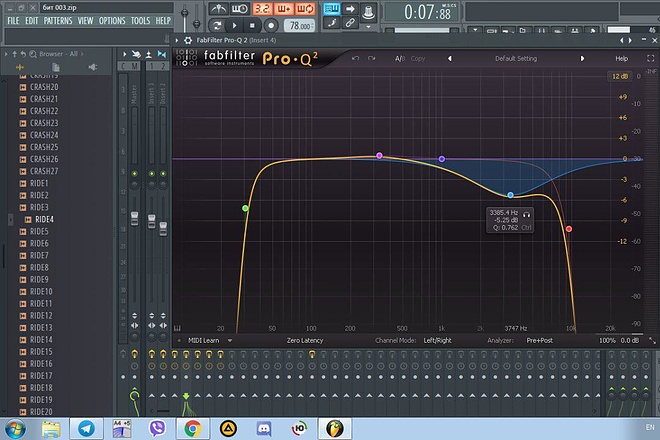This screenshot has width=660, height=440.
Task: Select the green low-cut EQ band node
Action: point(245,208)
